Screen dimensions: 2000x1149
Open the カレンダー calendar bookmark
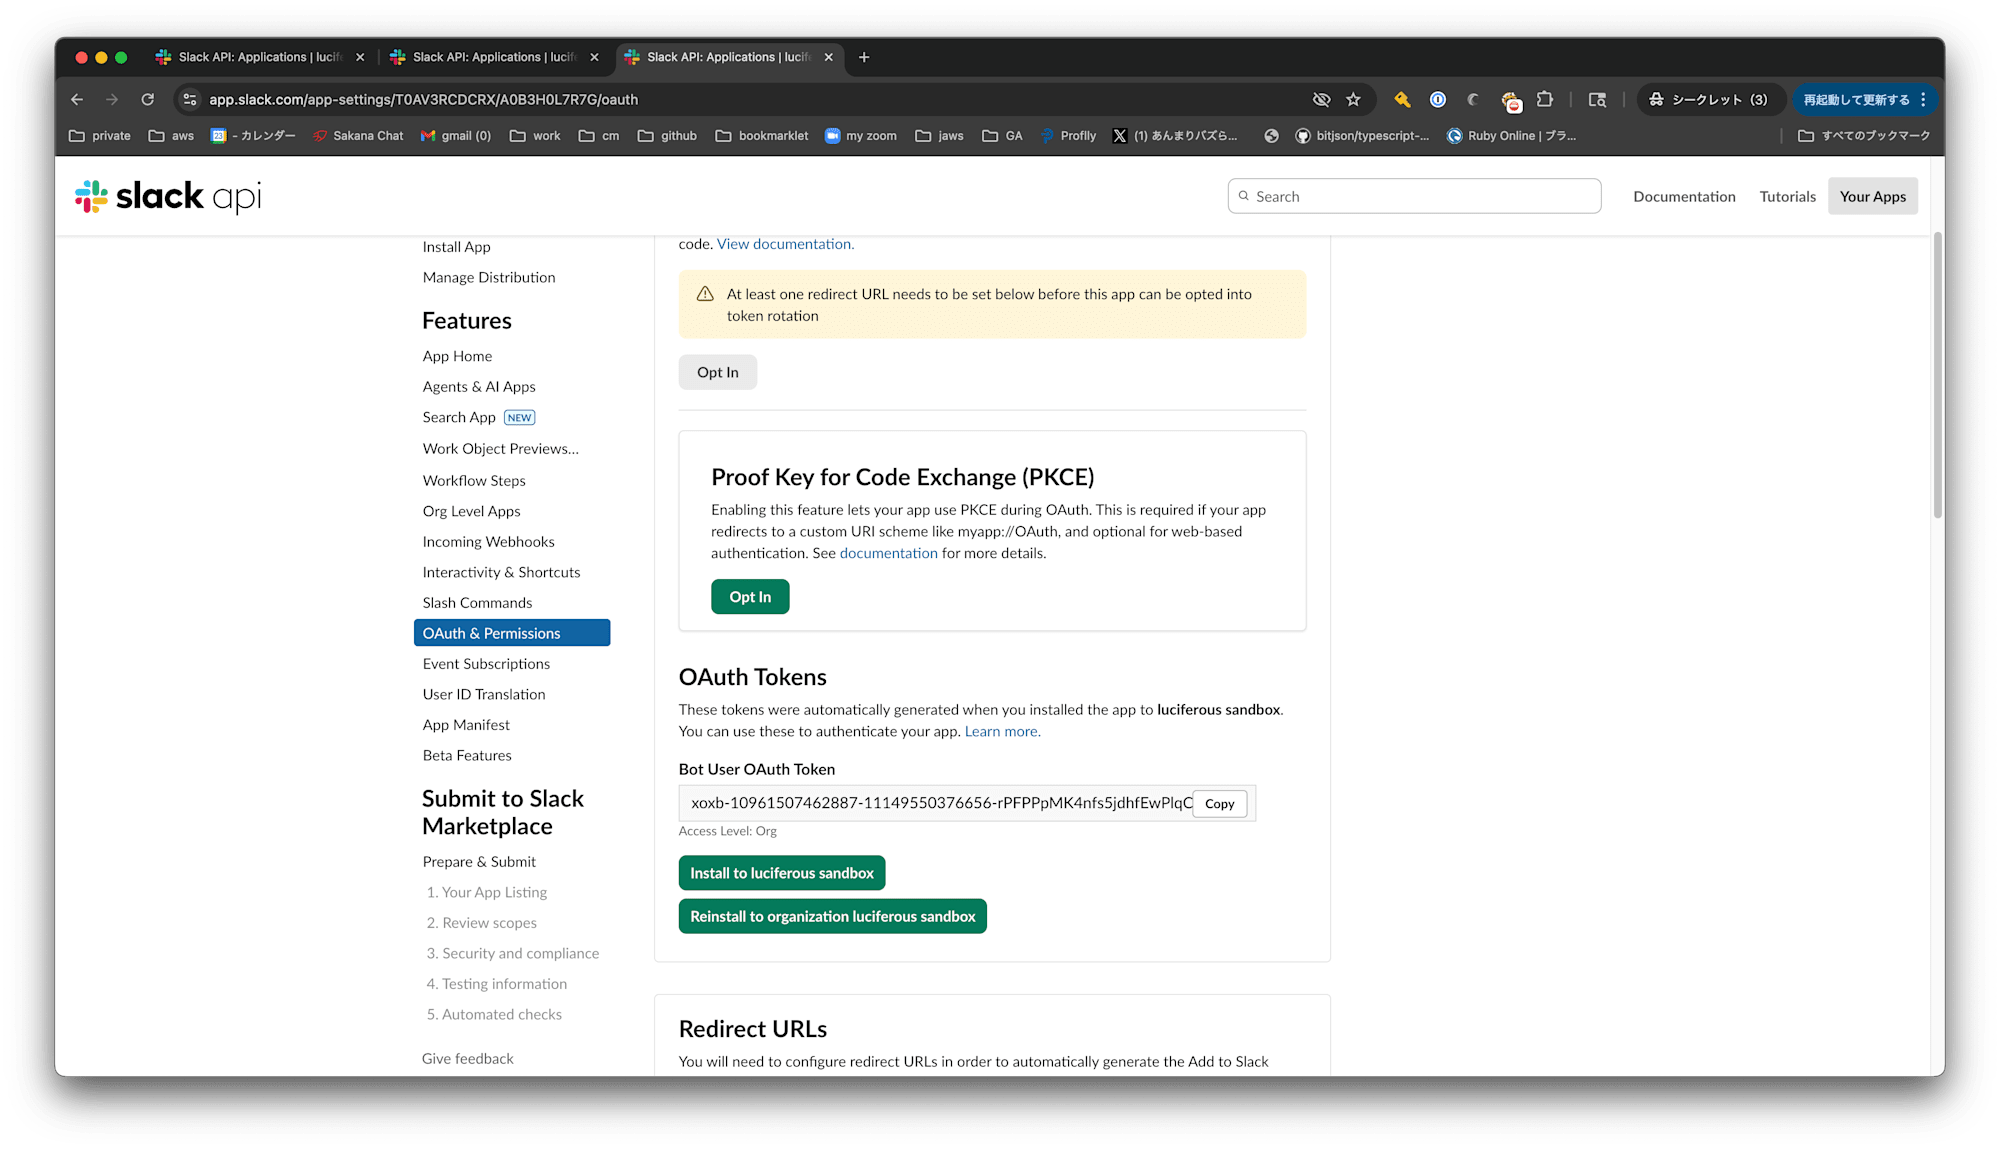pos(253,136)
